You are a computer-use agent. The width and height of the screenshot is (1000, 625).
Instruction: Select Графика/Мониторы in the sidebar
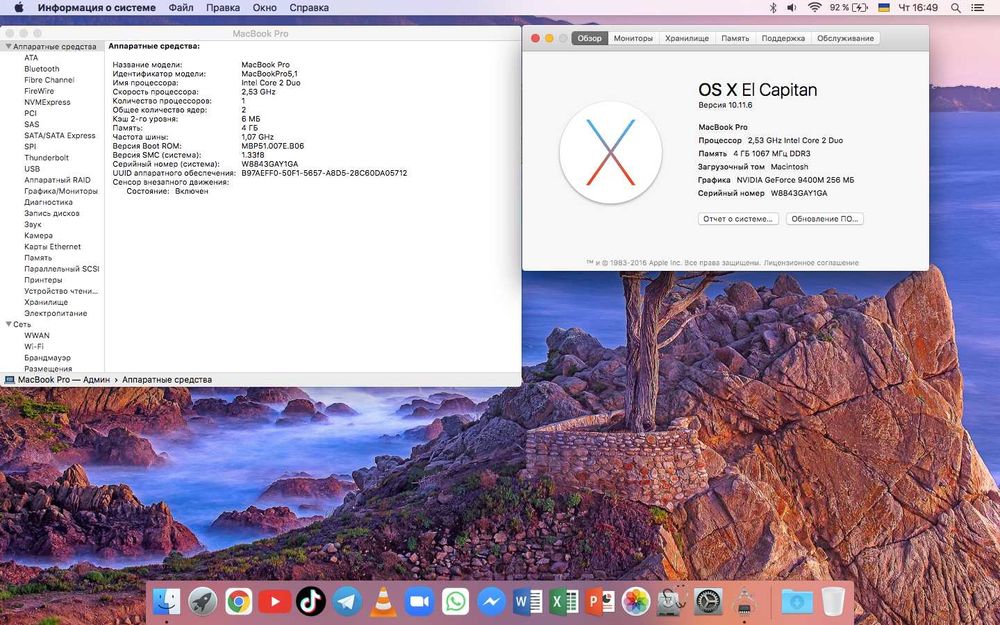61,191
